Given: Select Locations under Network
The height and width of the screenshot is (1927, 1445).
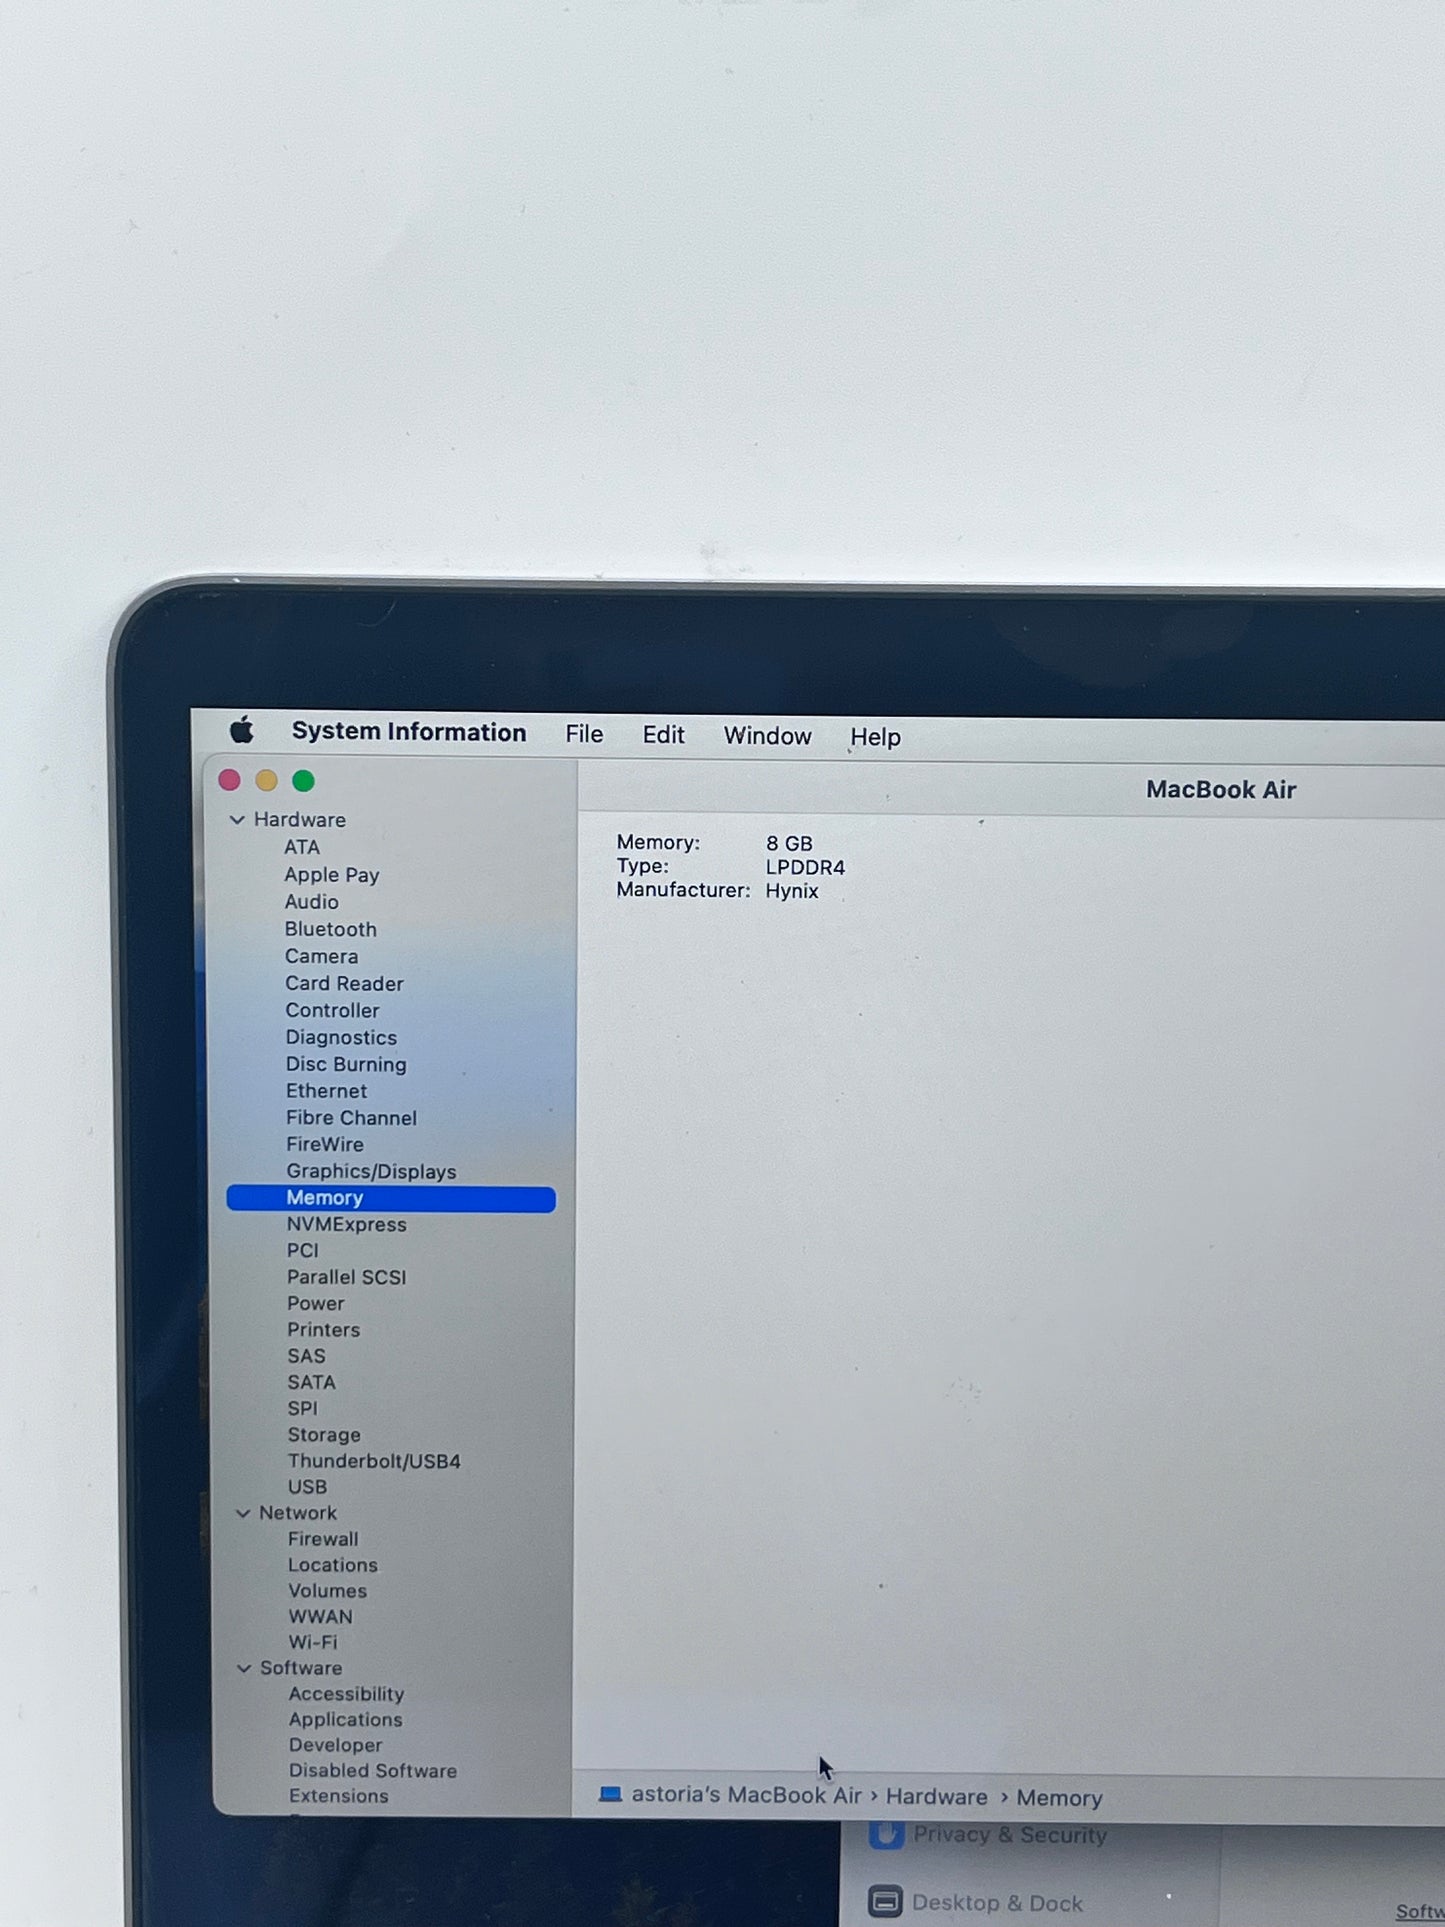Looking at the screenshot, I should tap(333, 1565).
